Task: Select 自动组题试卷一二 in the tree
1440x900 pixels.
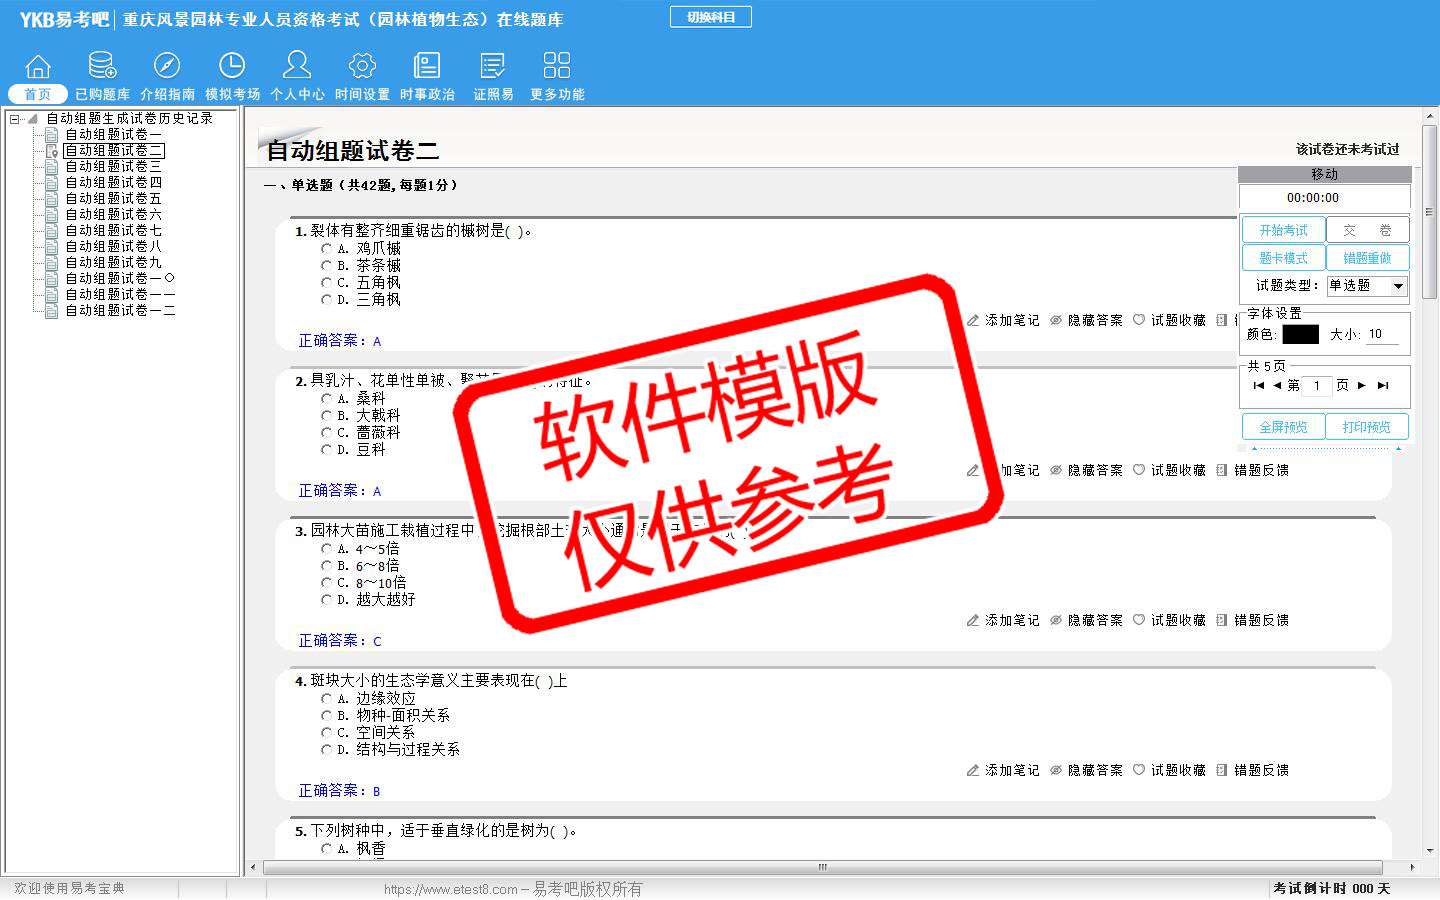Action: [x=120, y=310]
